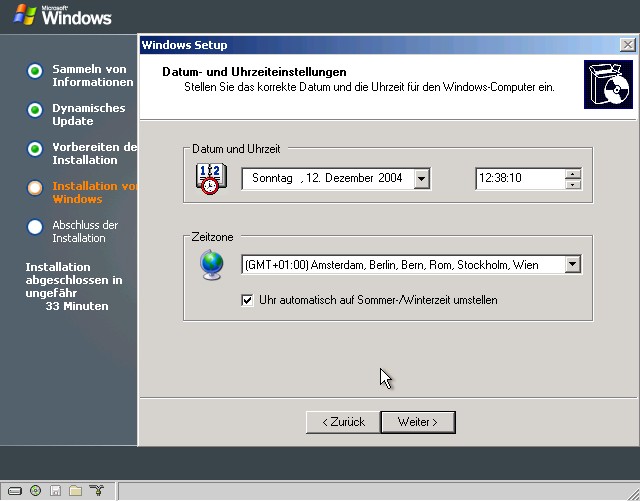The image size is (640, 501).
Task: Click the 33 Minuten remaining time text
Action: pyautogui.click(x=77, y=306)
